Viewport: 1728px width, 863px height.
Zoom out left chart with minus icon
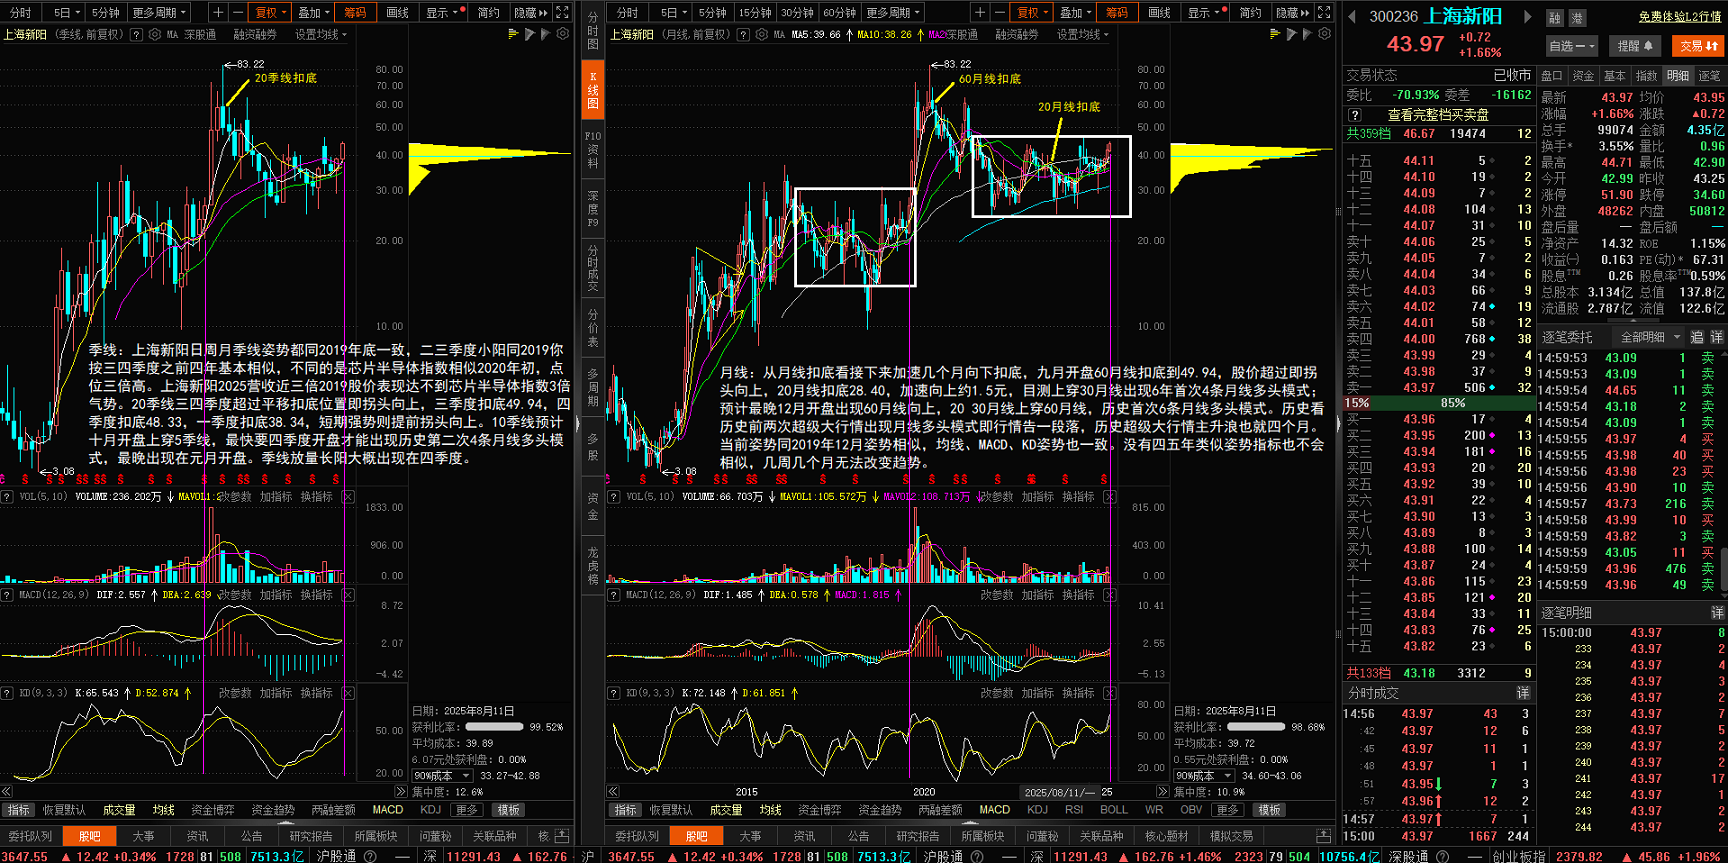[x=237, y=12]
